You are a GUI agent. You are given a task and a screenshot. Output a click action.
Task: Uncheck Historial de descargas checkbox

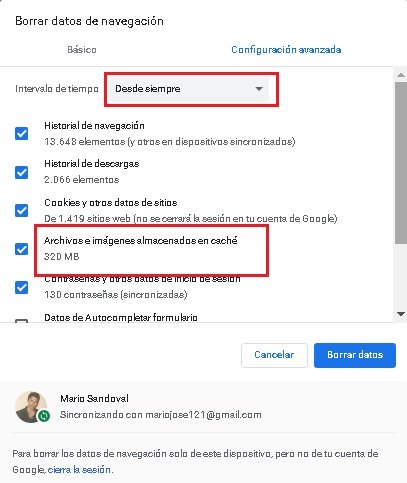click(x=22, y=172)
